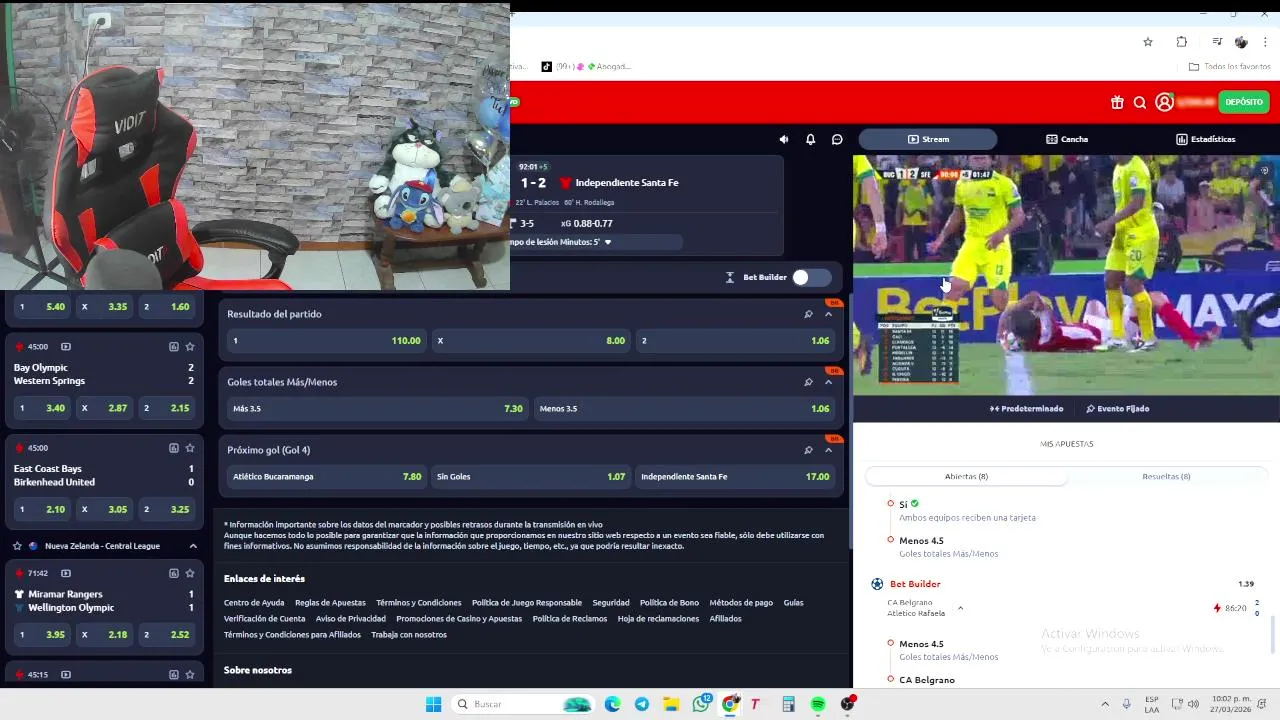
Task: Show hidden system tray icons
Action: point(1105,704)
